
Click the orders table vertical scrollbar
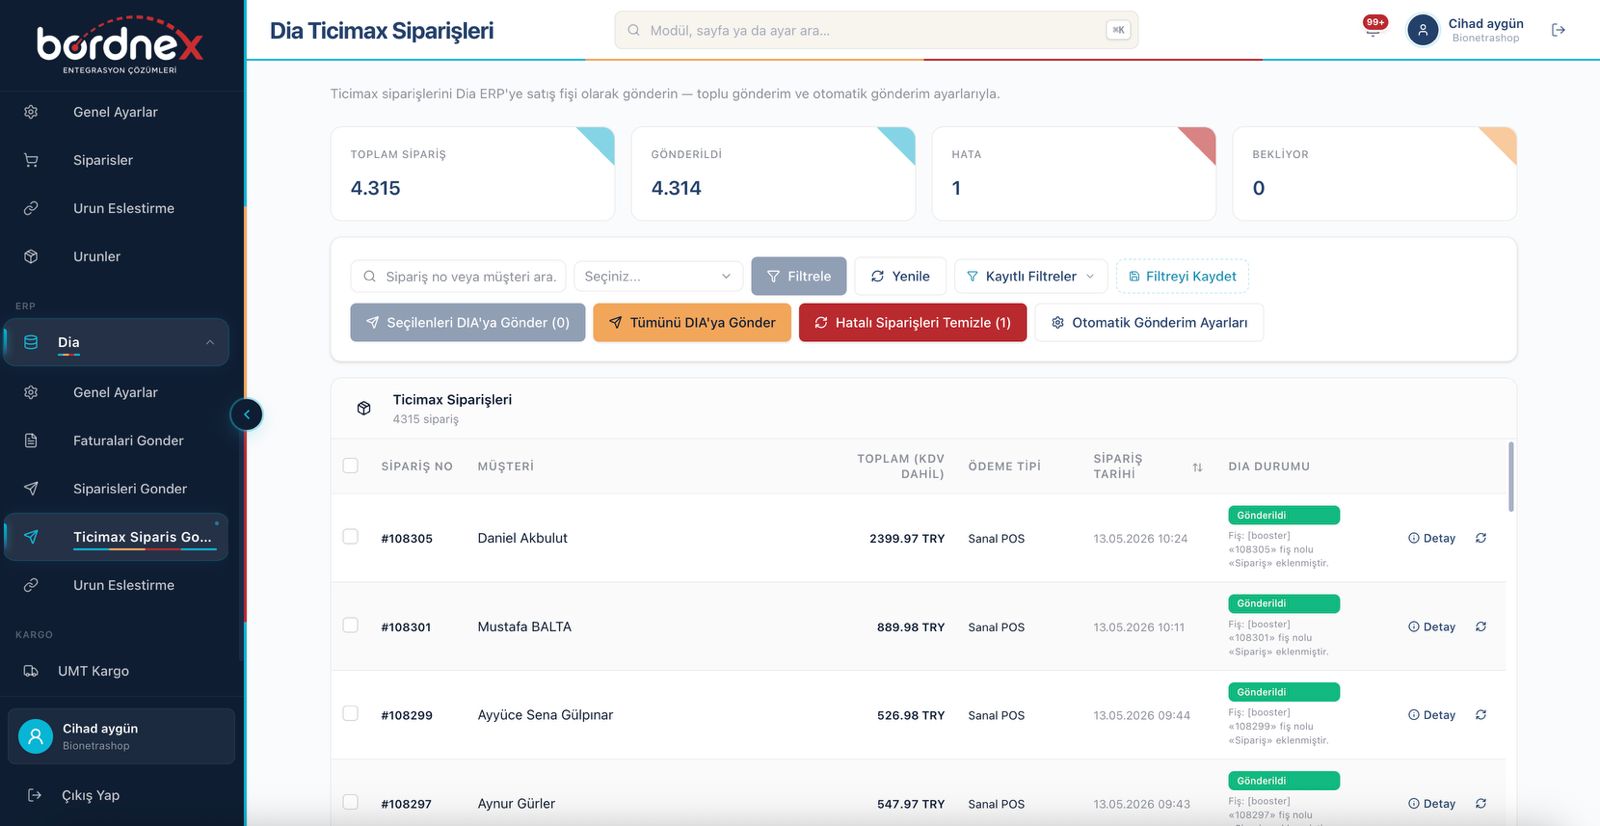[x=1510, y=477]
